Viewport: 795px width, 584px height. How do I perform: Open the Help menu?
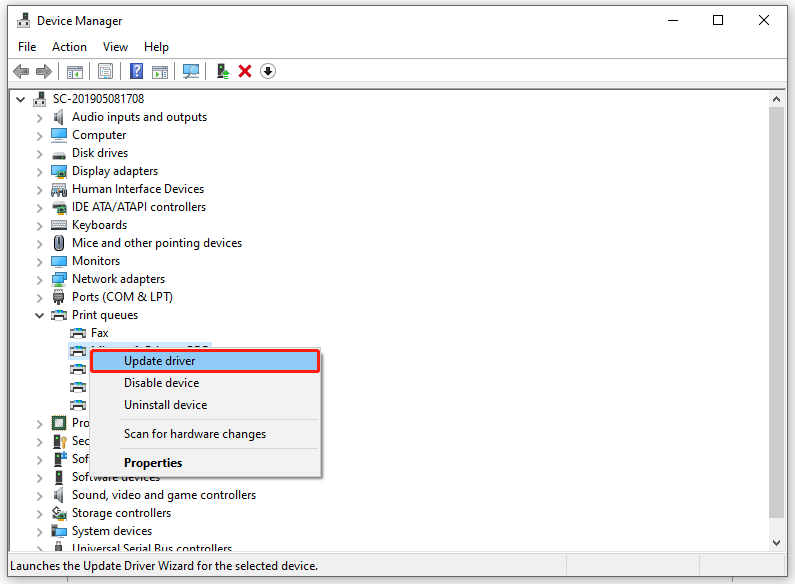tap(156, 47)
